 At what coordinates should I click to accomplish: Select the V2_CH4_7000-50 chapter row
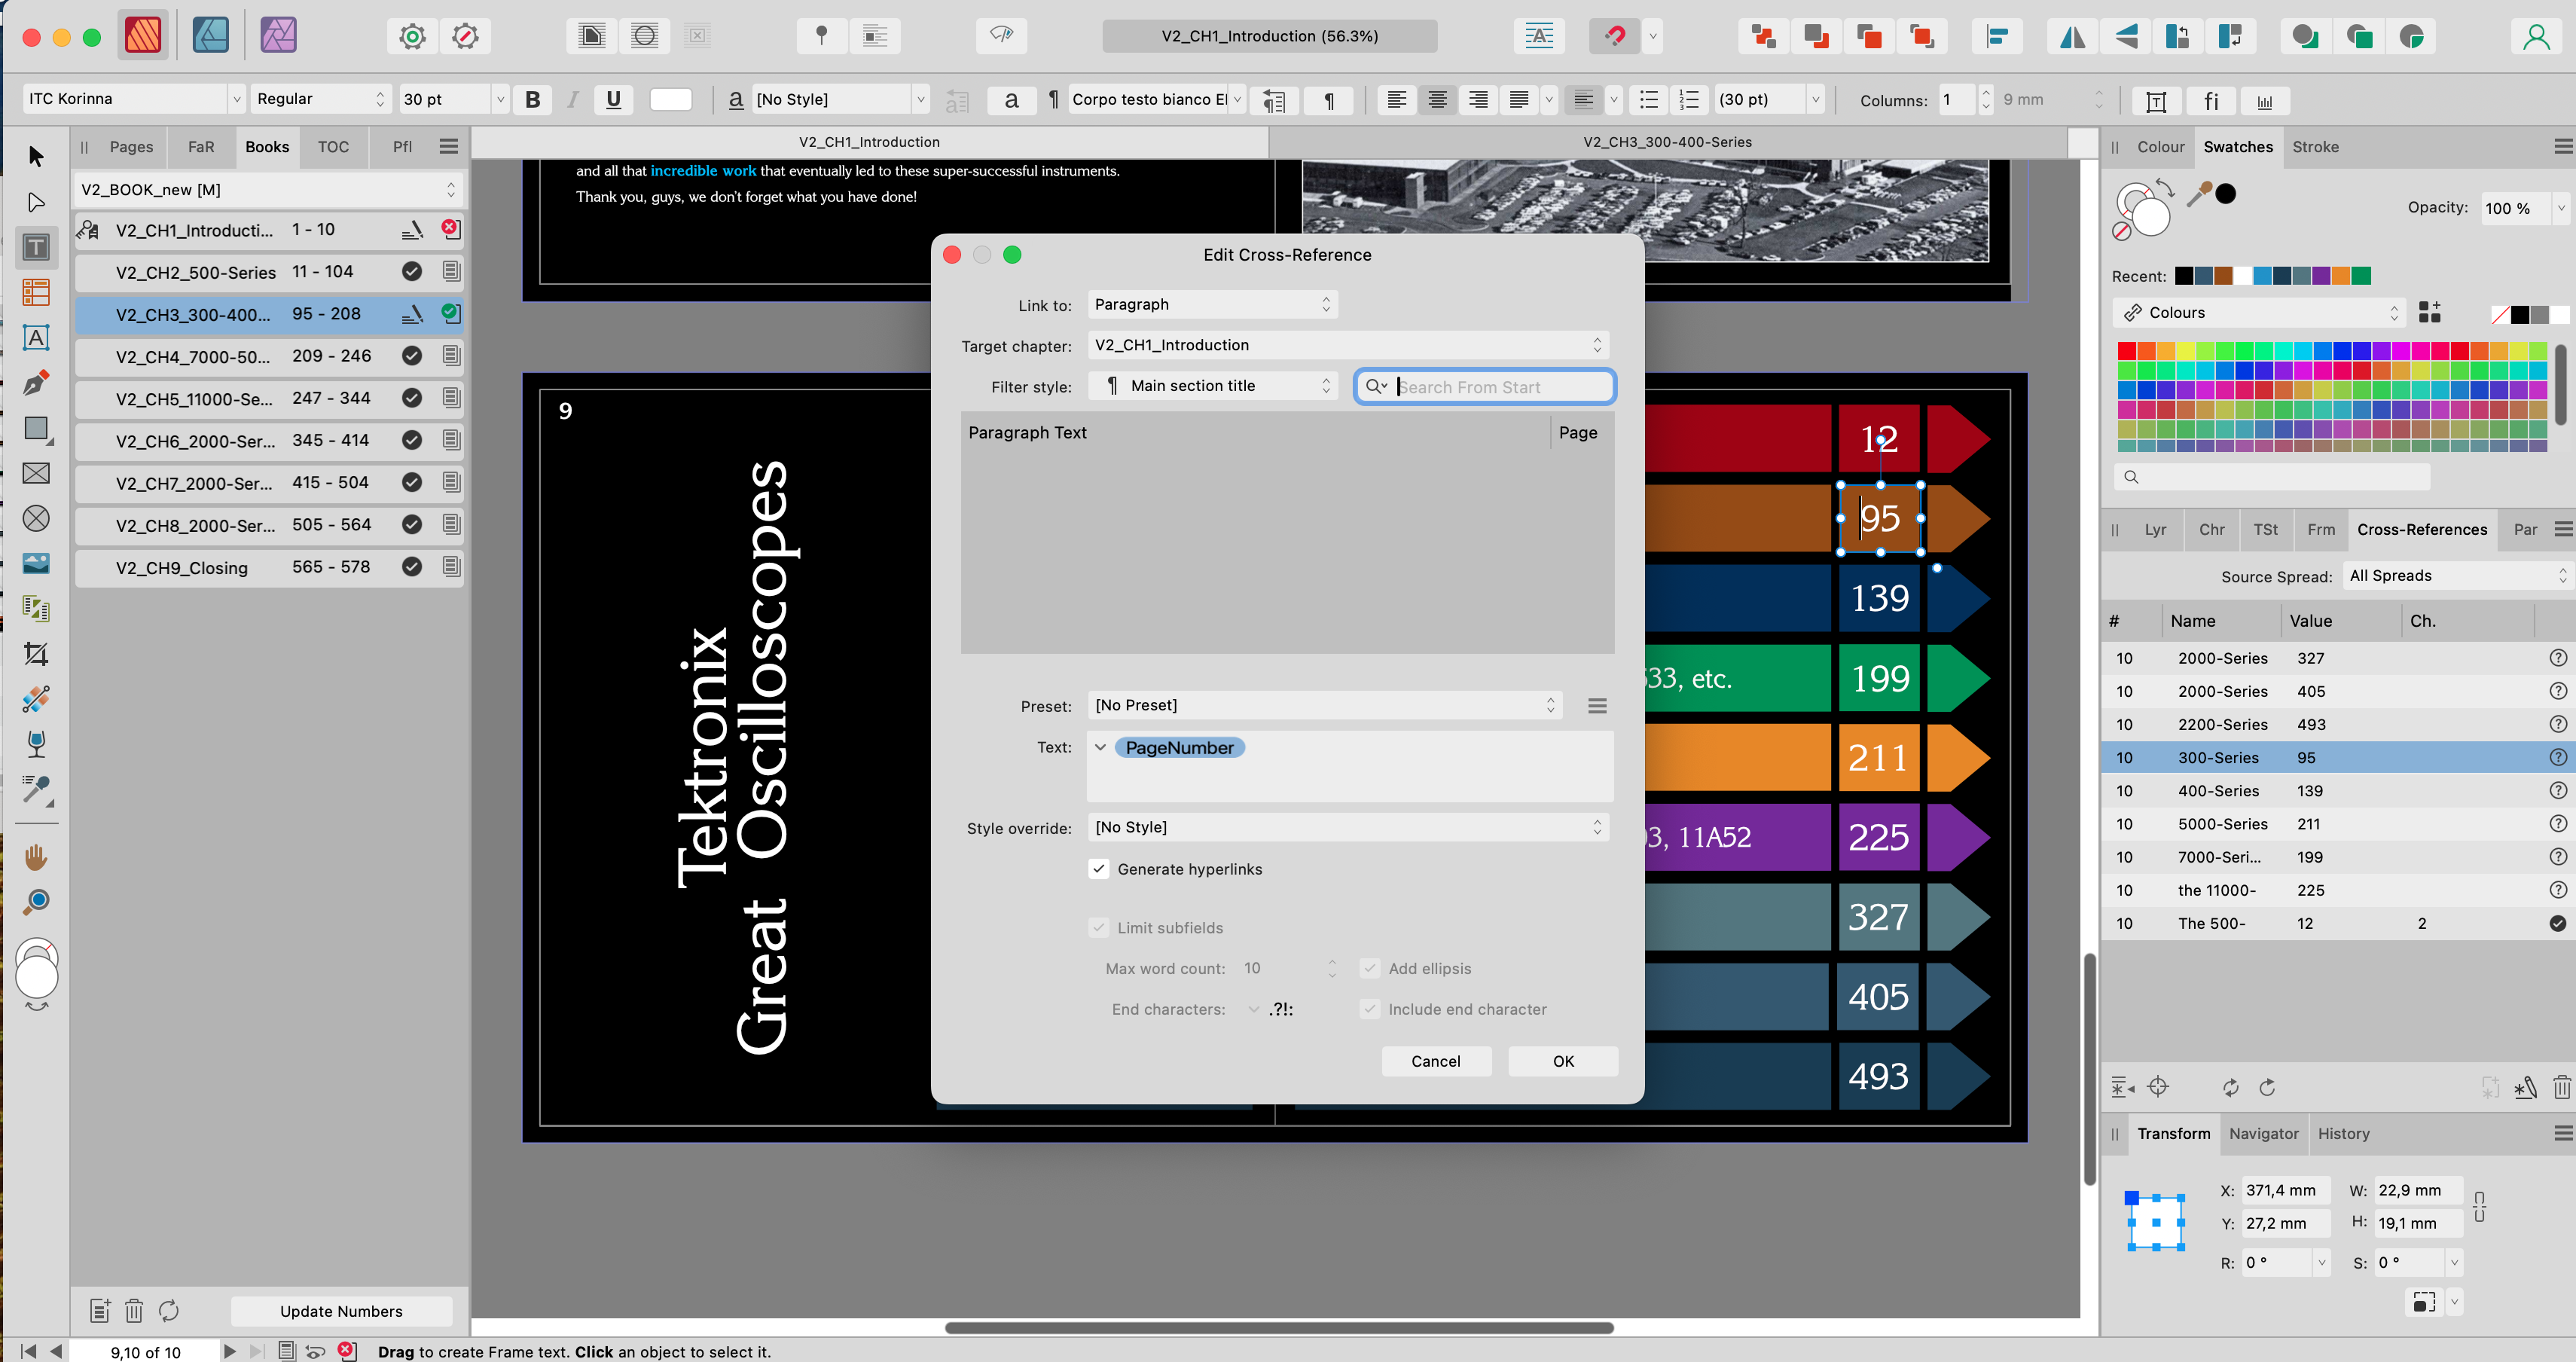click(x=268, y=356)
